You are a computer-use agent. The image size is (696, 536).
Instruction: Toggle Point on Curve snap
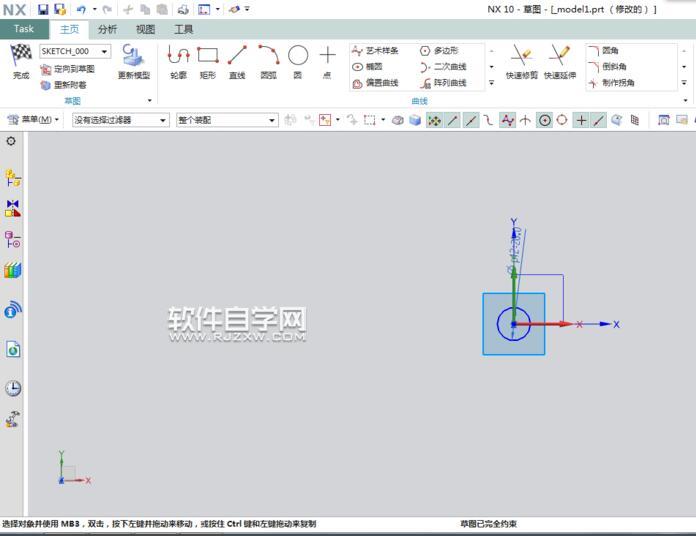coord(599,120)
